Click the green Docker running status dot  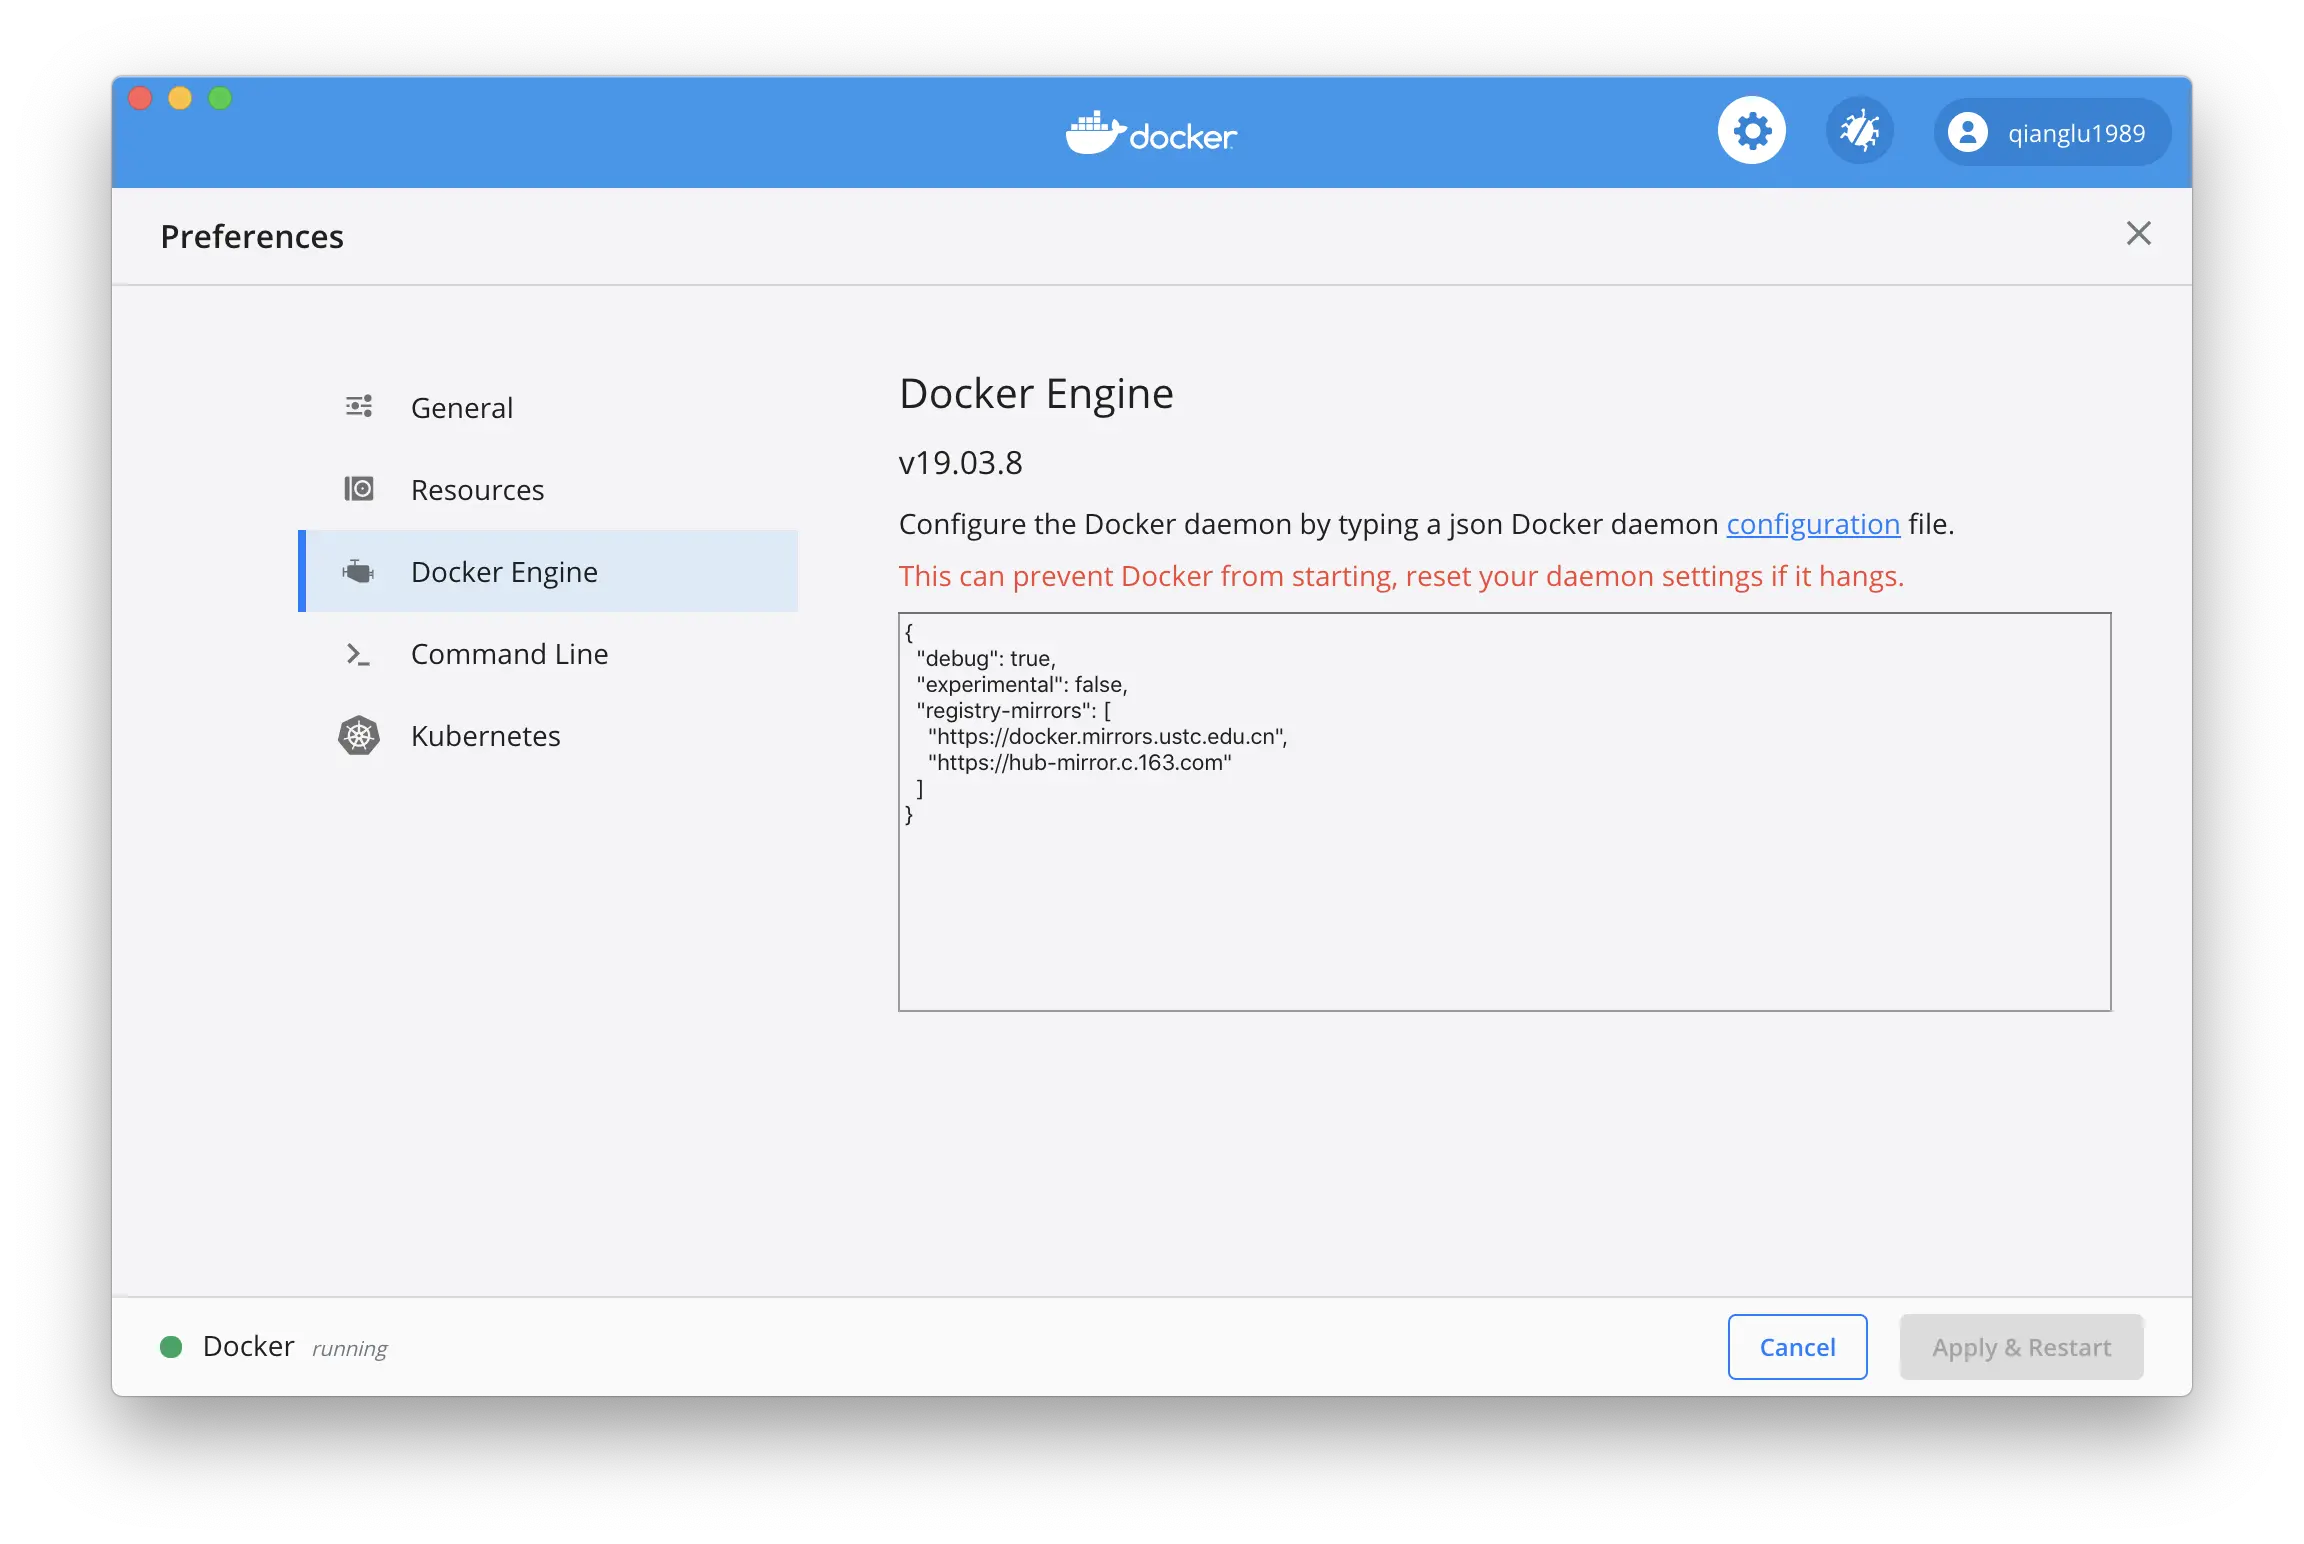click(171, 1347)
